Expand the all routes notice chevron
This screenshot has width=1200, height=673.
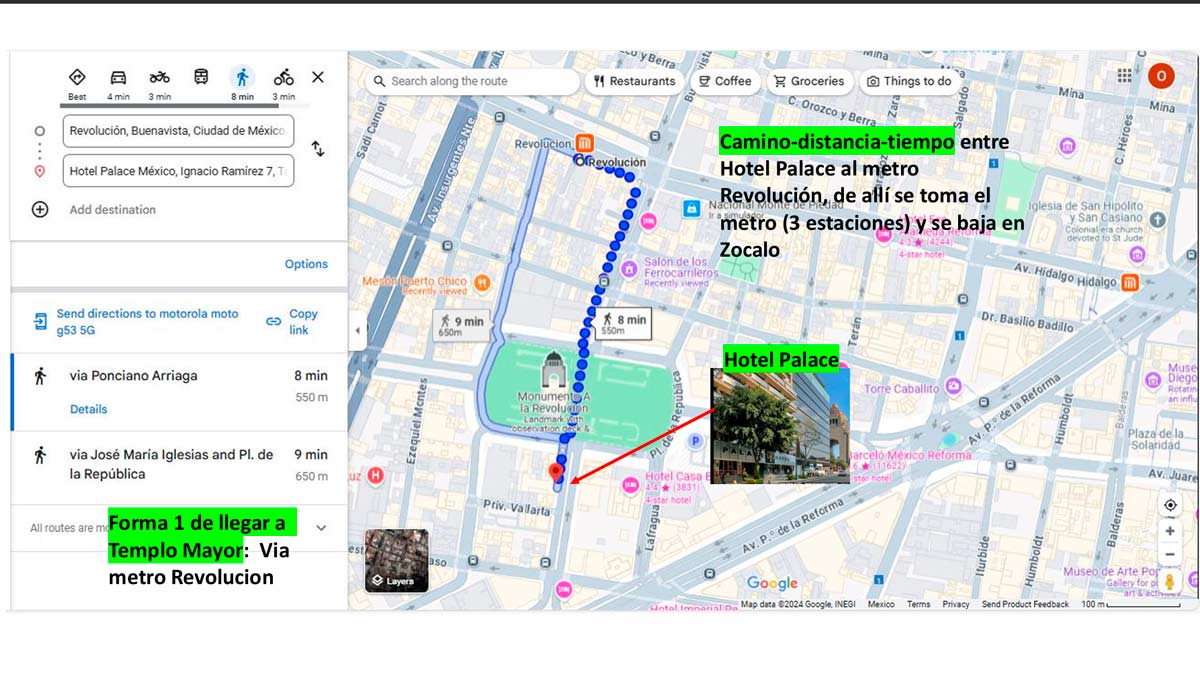click(x=321, y=528)
